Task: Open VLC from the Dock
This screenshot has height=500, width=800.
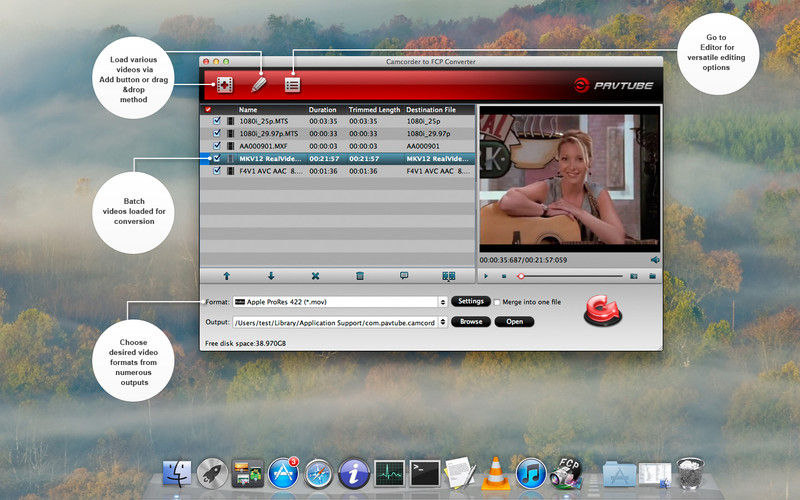Action: point(494,472)
